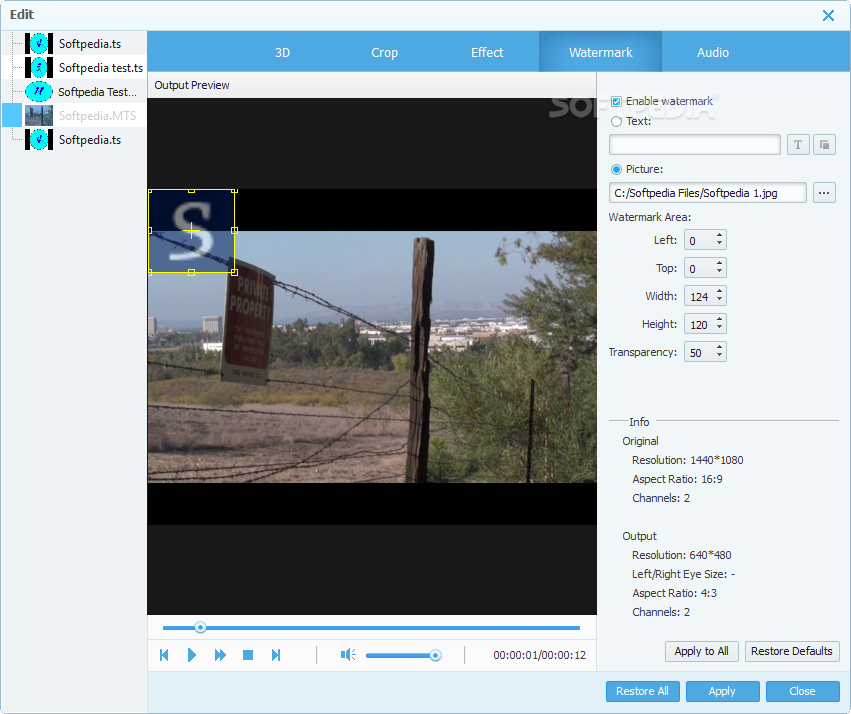Decrease the Top value stepper
Viewport: 851px width, 714px height.
pyautogui.click(x=719, y=272)
